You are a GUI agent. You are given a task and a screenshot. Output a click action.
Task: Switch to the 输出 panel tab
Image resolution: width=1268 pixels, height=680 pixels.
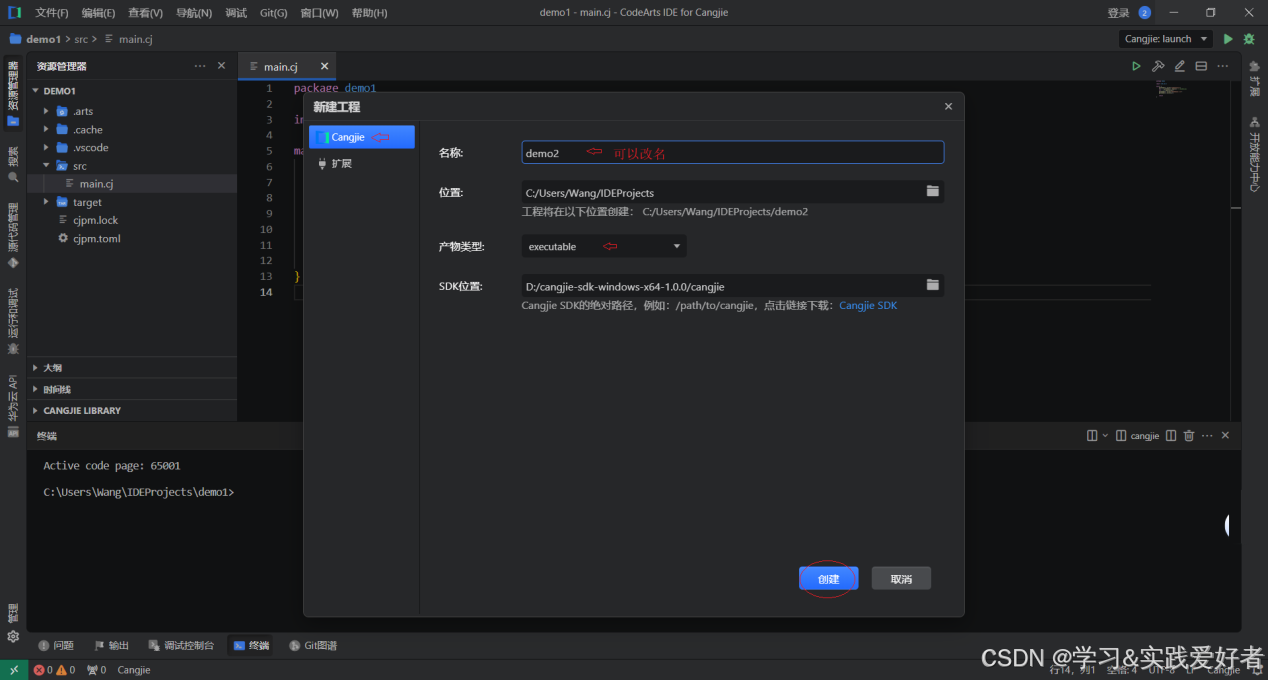[x=112, y=646]
